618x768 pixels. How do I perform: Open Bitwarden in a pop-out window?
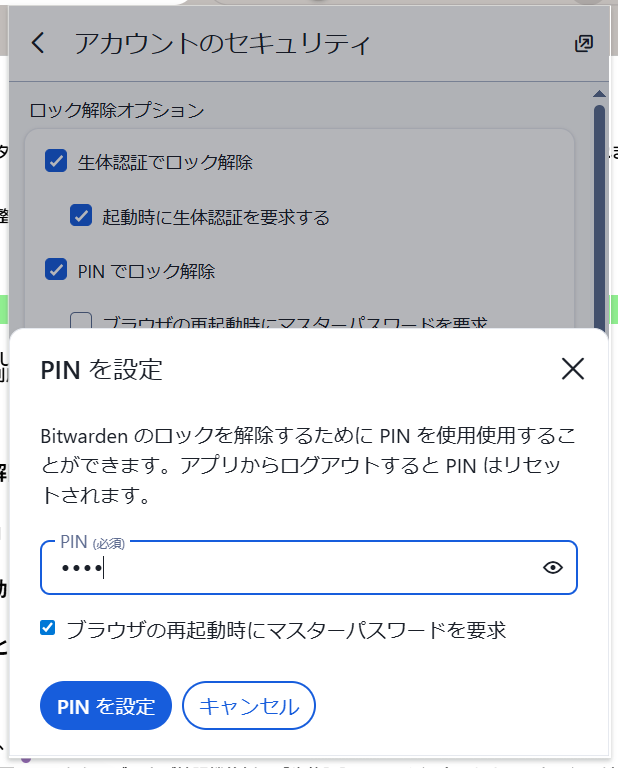pyautogui.click(x=584, y=43)
